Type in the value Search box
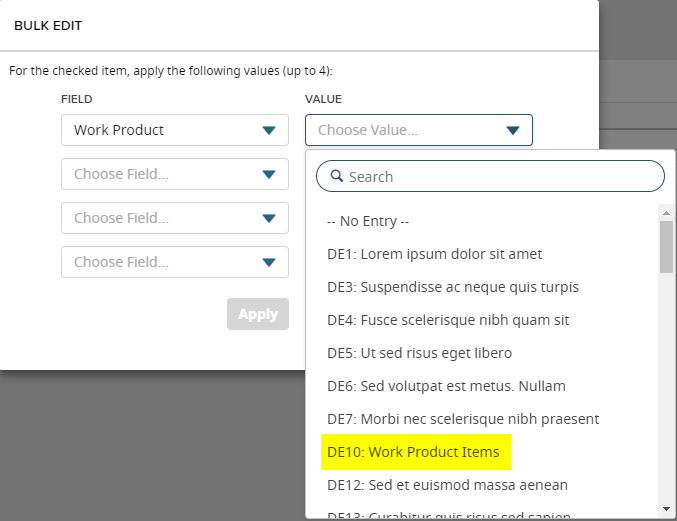Viewport: 677px width, 521px height. 500,177
